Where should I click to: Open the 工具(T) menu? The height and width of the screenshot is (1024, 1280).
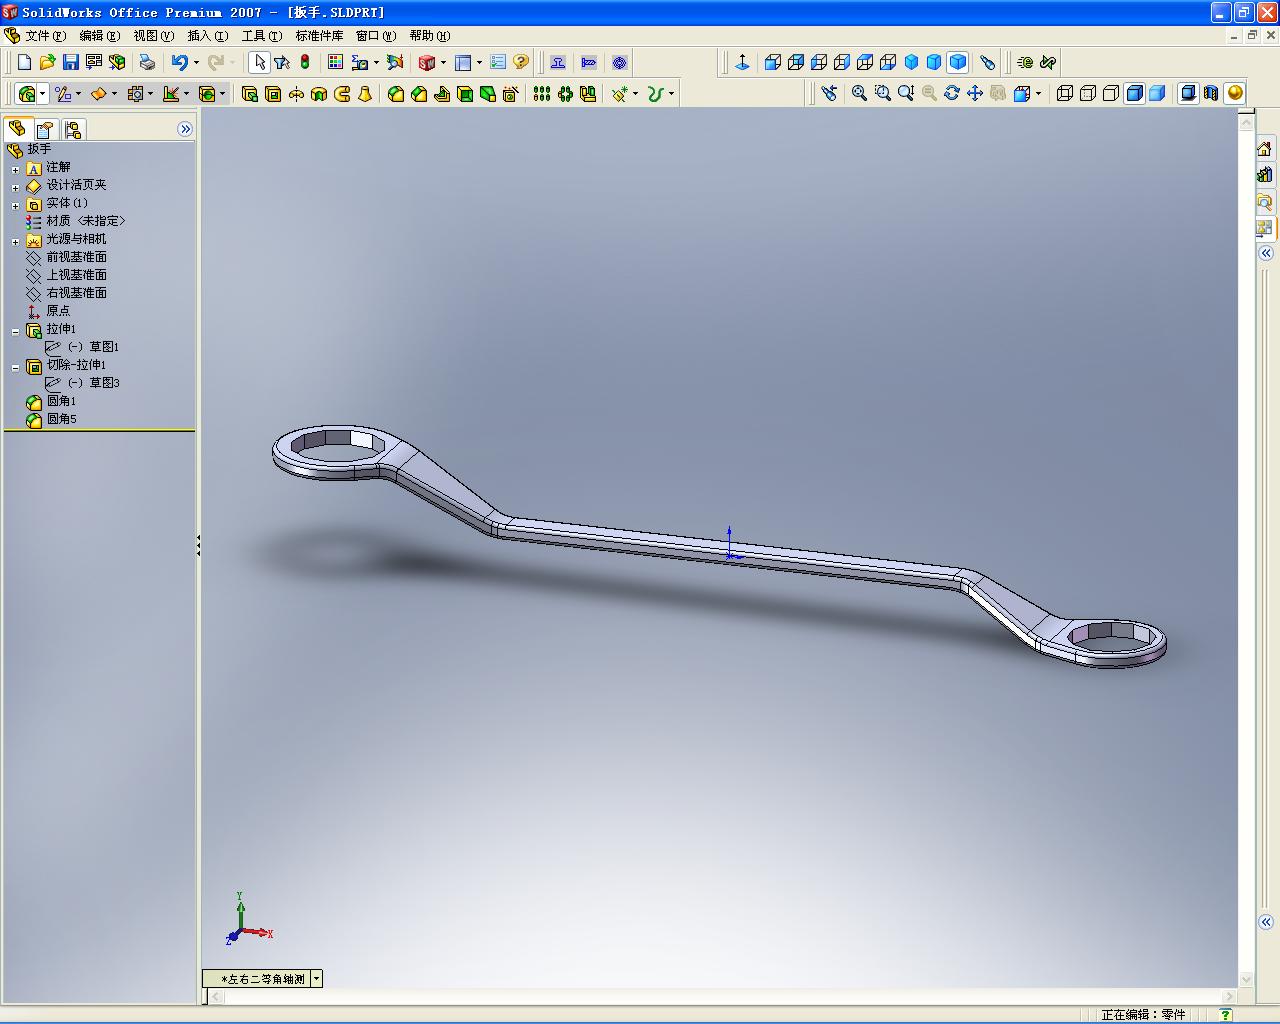(262, 36)
